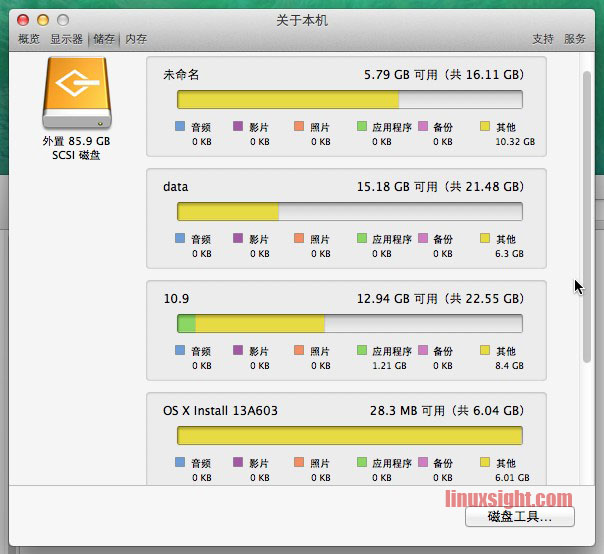Click the pink 备份 swatch under 未命名
The image size is (604, 554).
(x=423, y=126)
